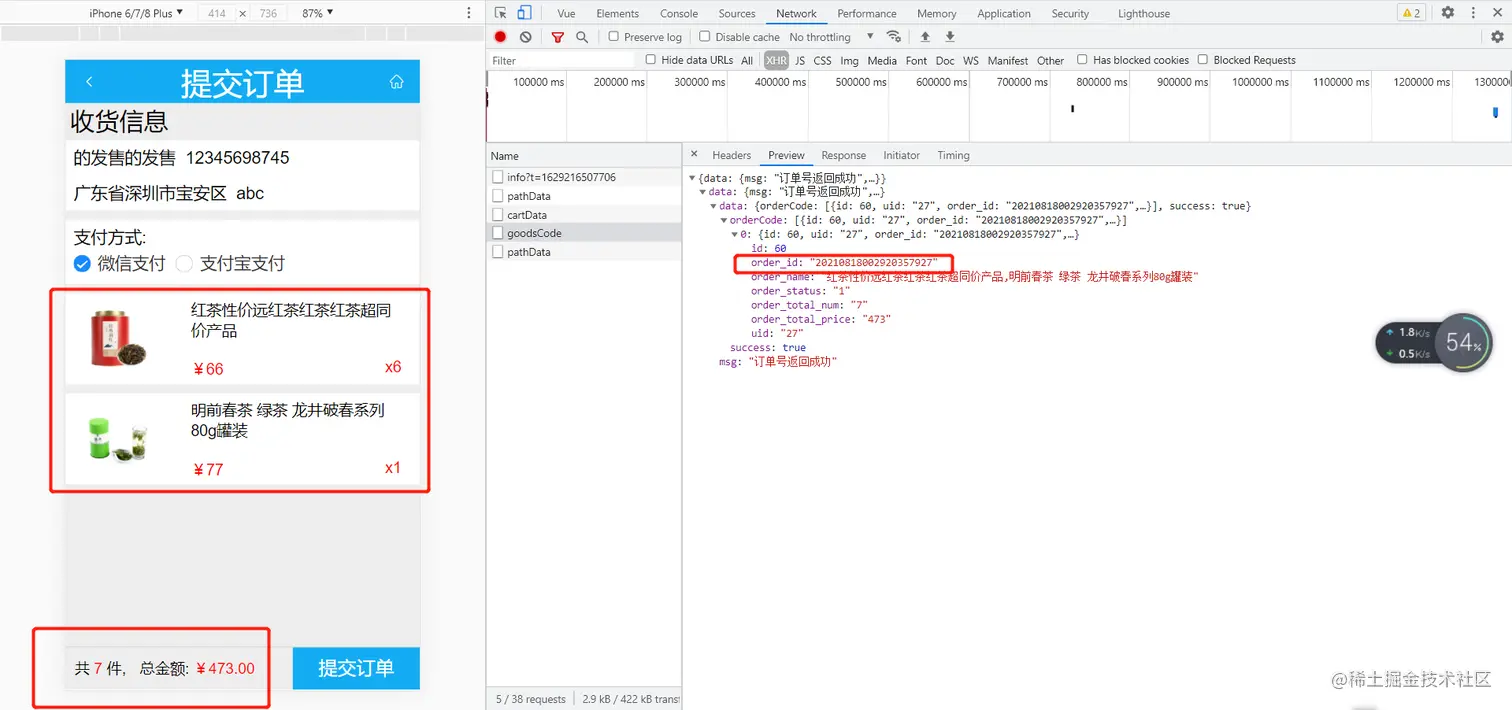This screenshot has height=710, width=1512.
Task: Collapse data node containing orderCode
Action: (712, 206)
